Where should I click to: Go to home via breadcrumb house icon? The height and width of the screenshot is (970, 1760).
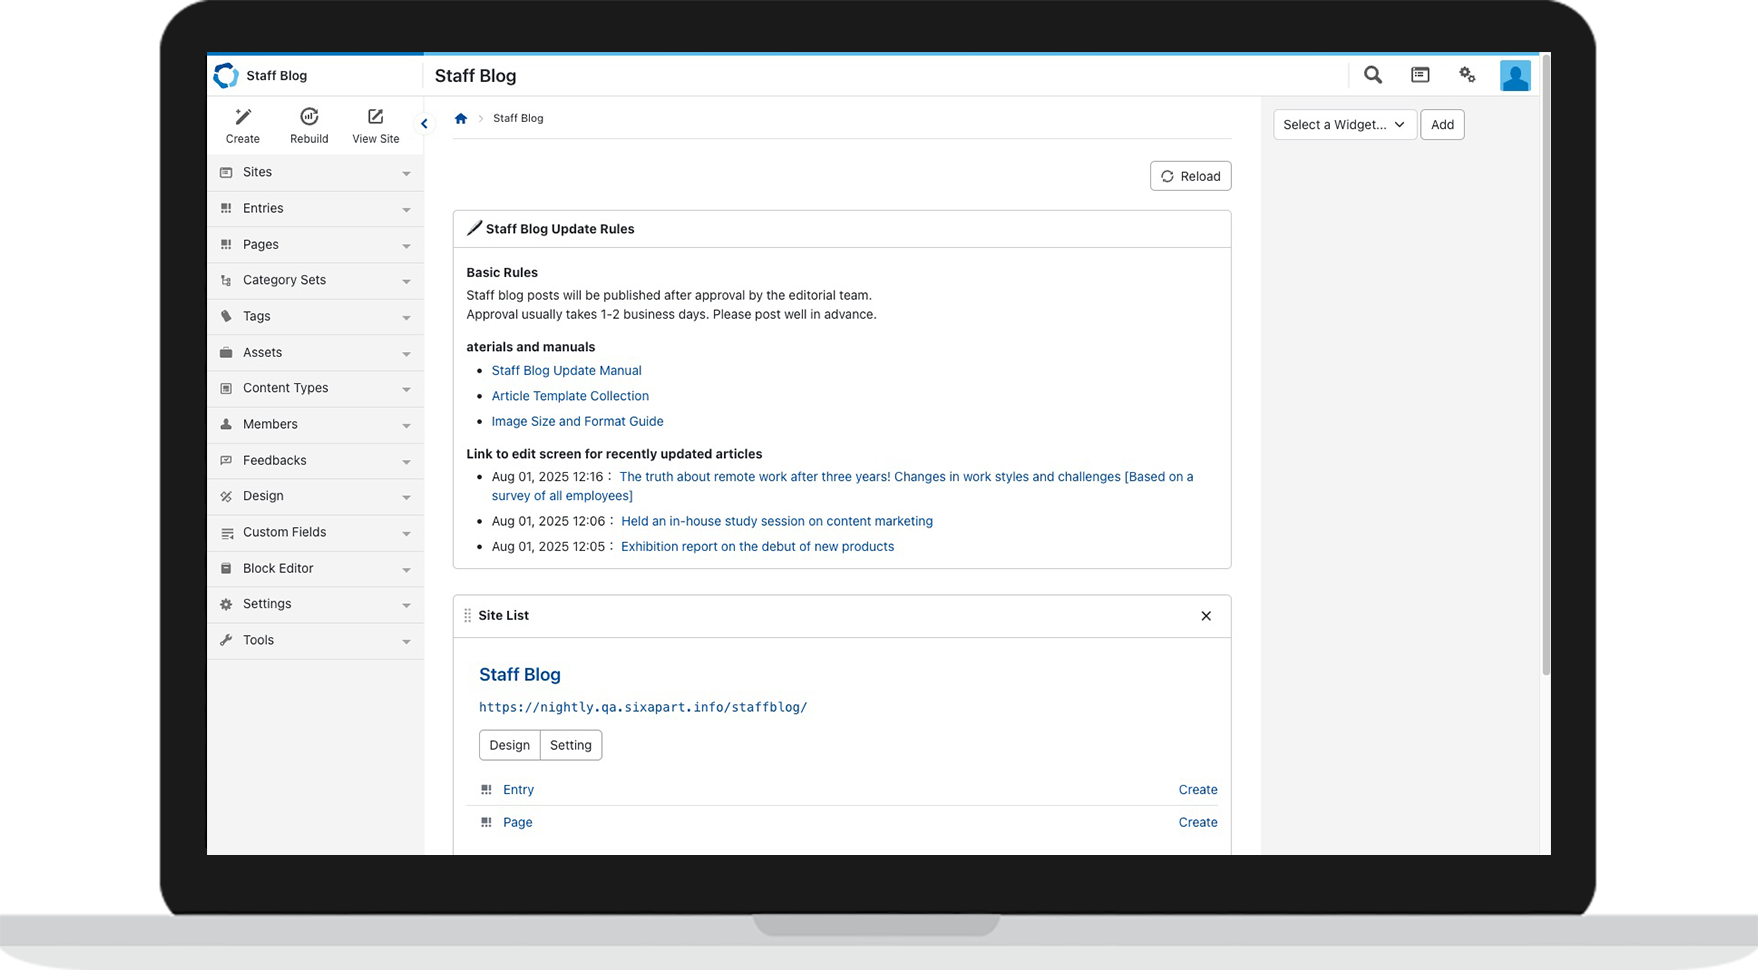click(461, 118)
